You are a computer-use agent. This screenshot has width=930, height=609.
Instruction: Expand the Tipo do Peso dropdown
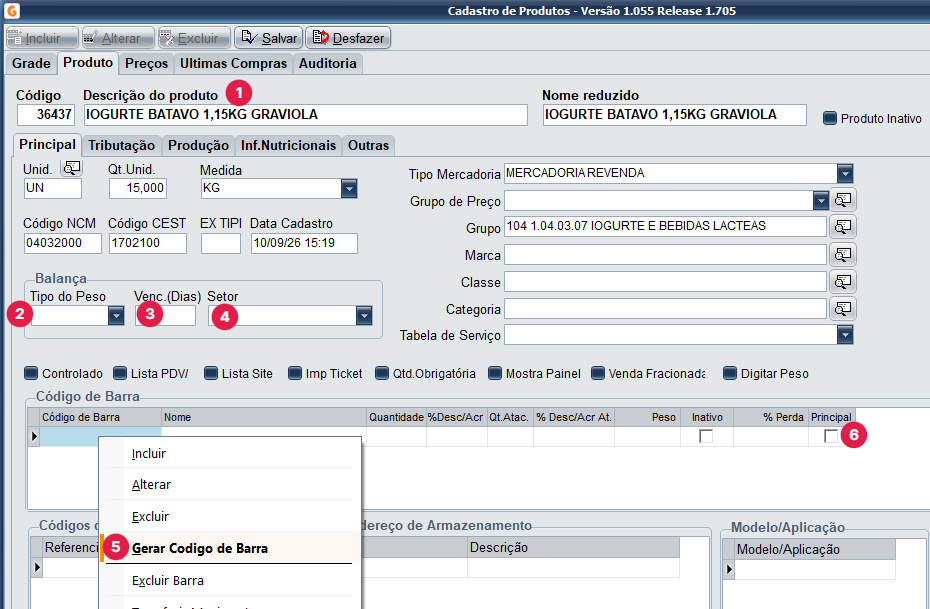[116, 316]
